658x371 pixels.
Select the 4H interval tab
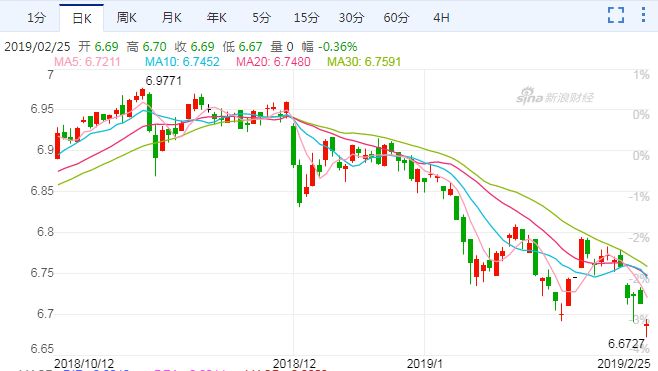point(441,18)
